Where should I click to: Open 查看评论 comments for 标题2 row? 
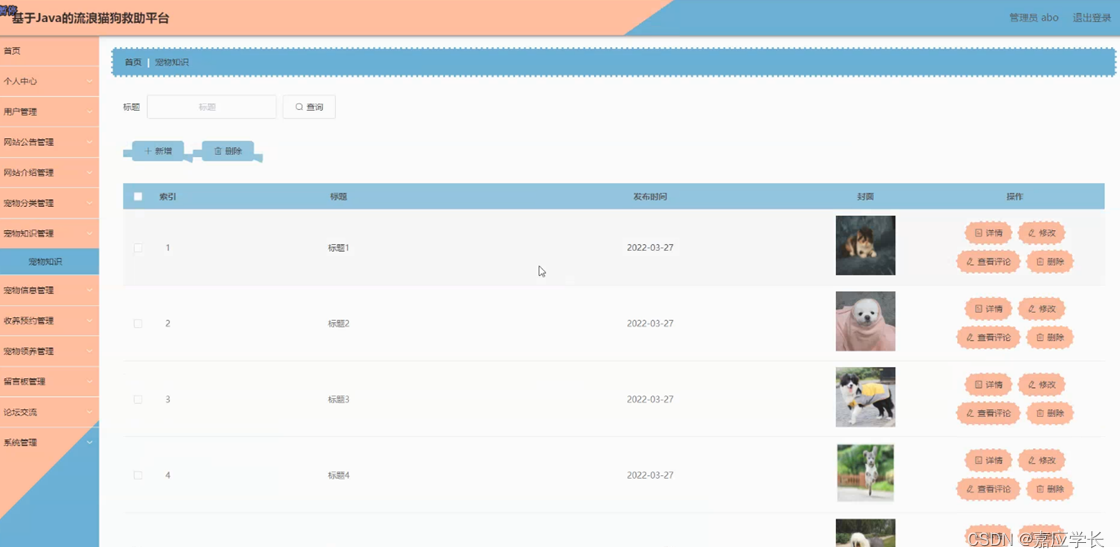point(989,337)
